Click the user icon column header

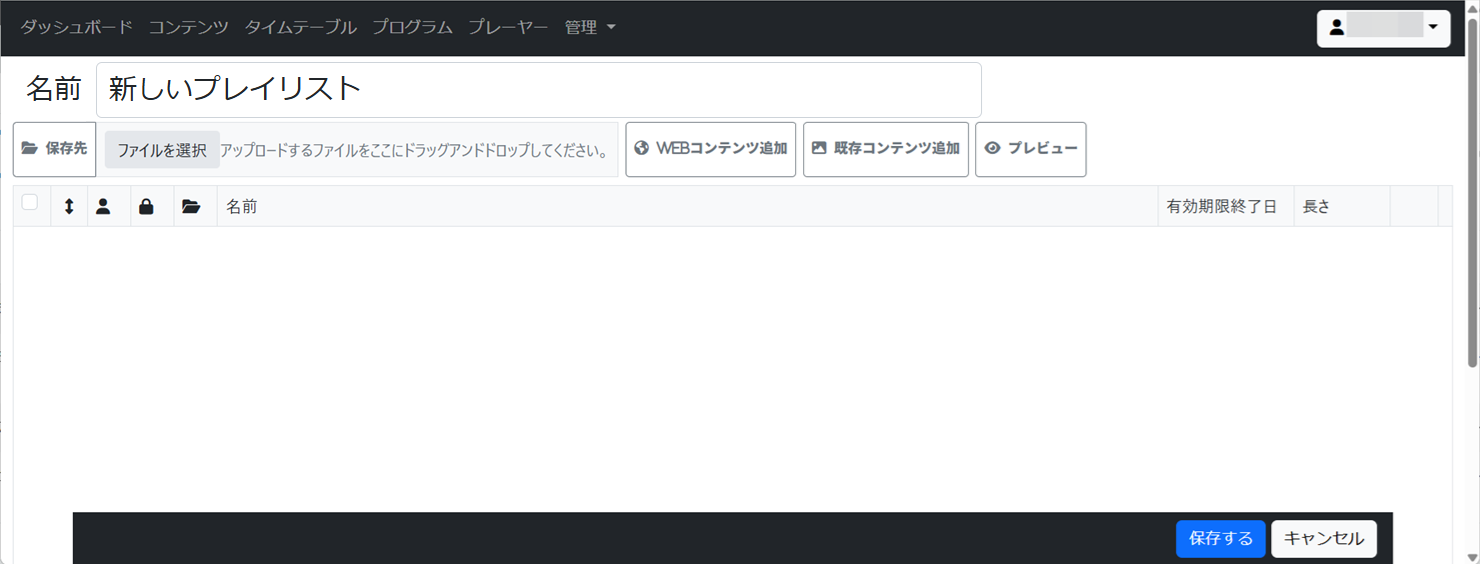click(x=103, y=207)
